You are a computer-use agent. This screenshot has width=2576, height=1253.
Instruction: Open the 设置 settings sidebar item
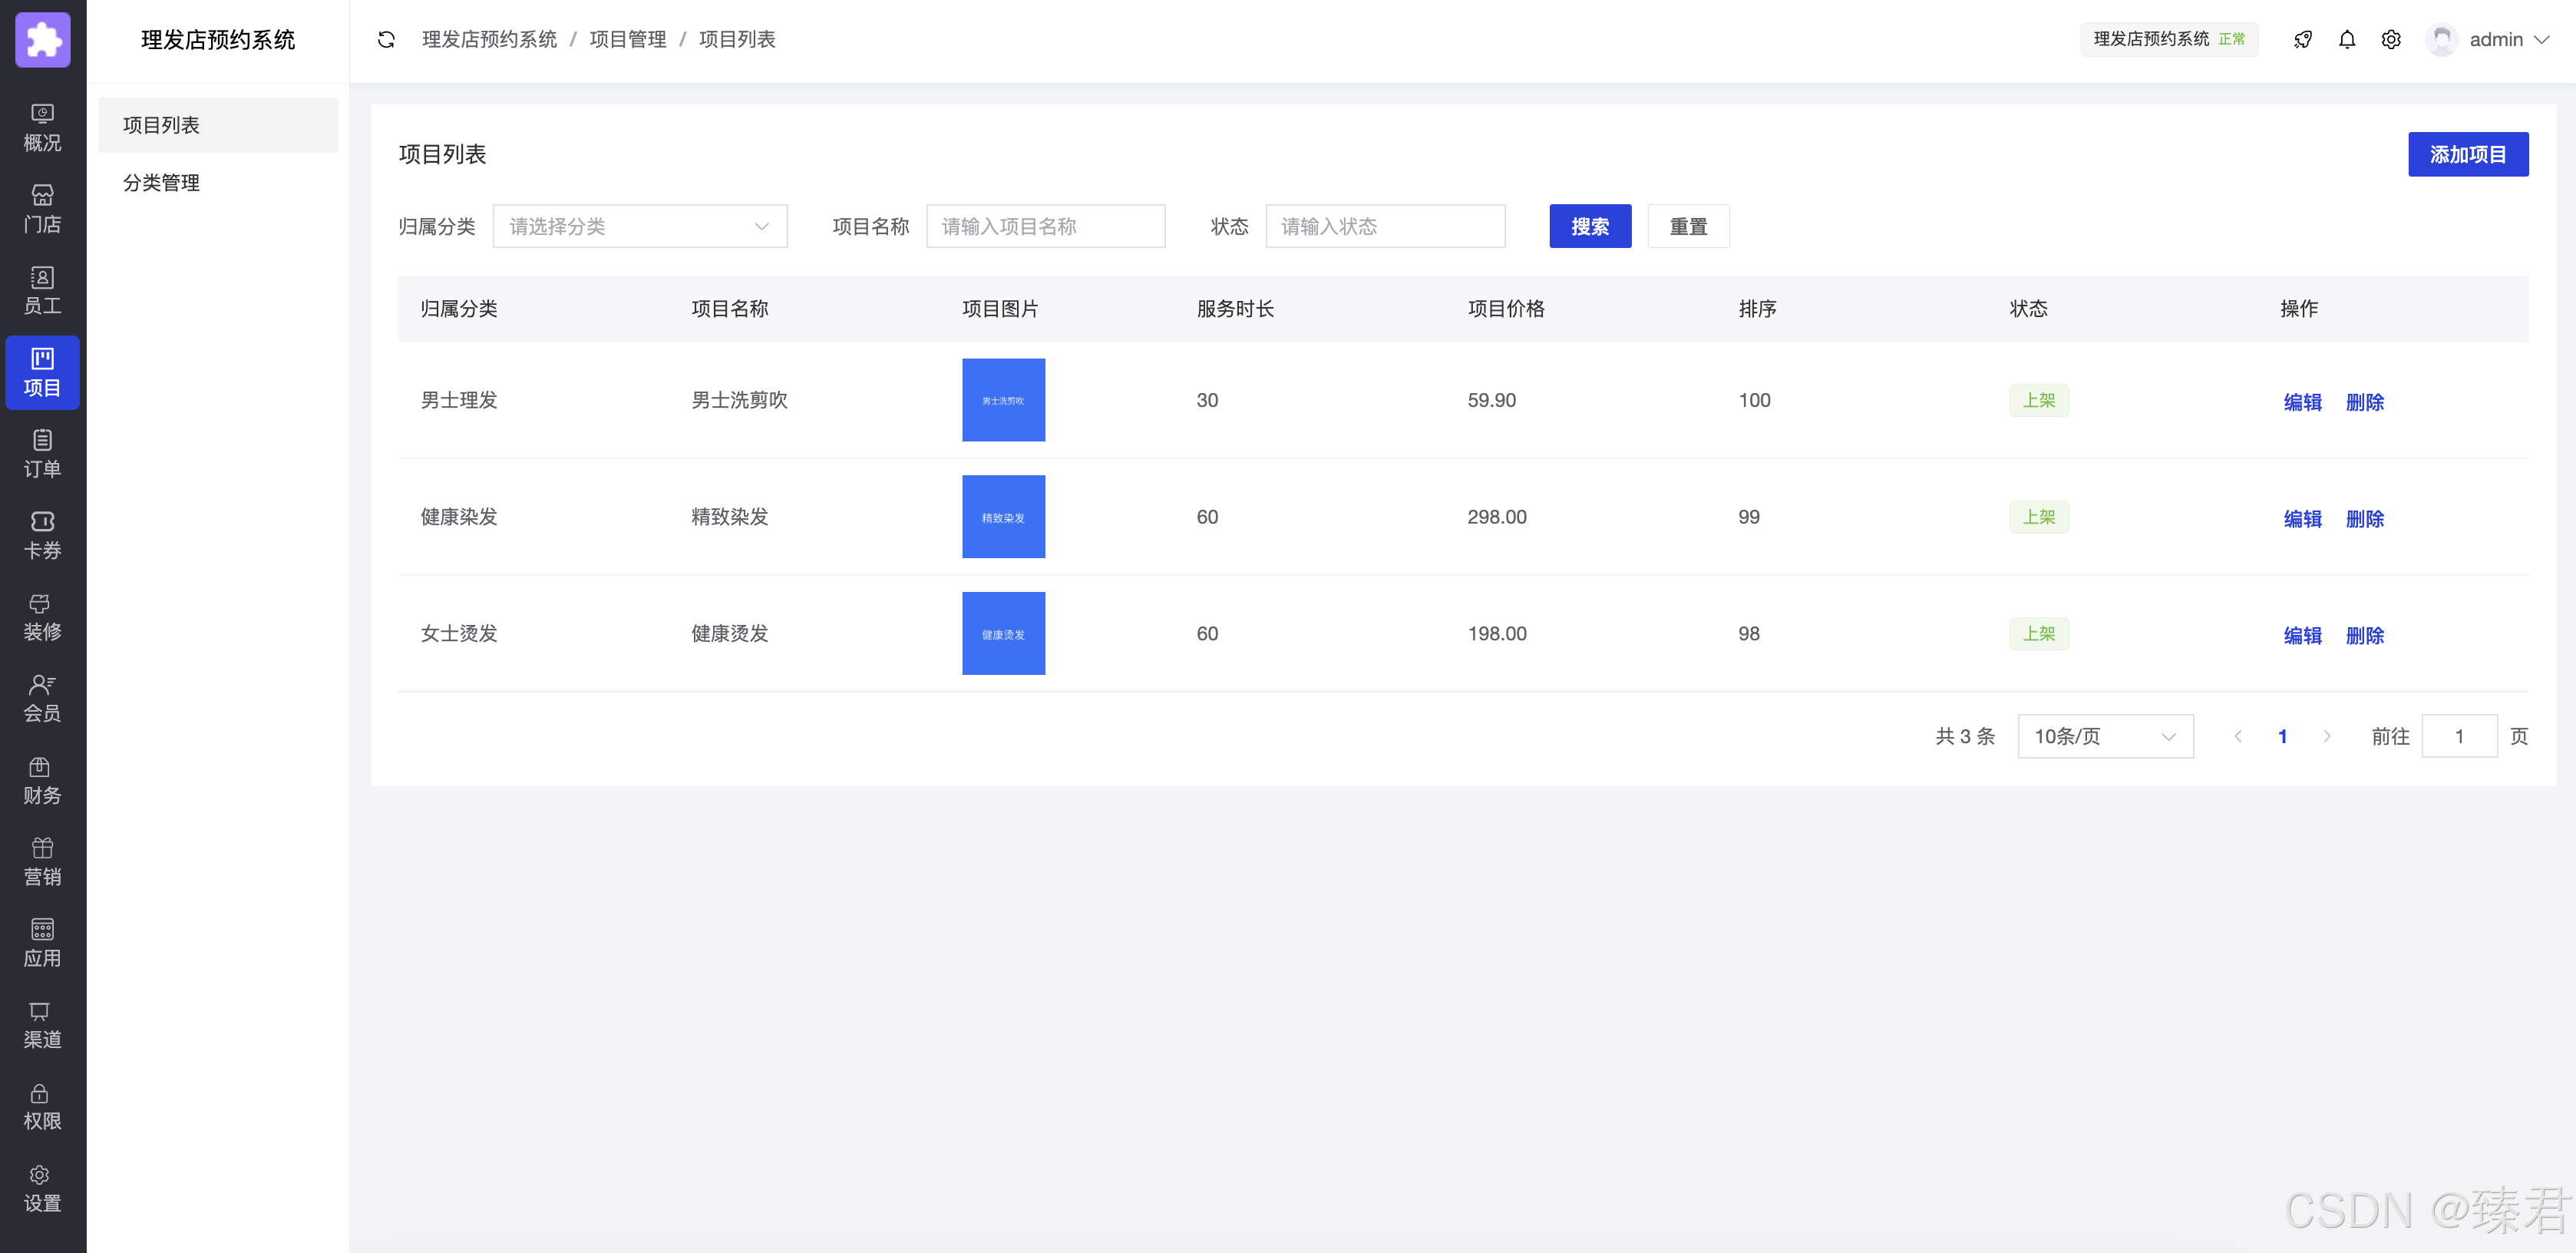pos(43,1189)
